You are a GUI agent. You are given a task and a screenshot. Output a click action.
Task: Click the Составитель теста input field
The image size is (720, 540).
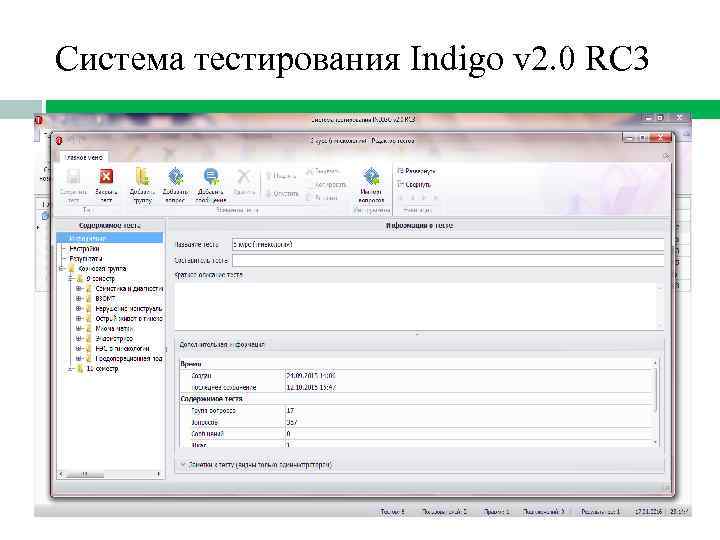[x=448, y=260]
